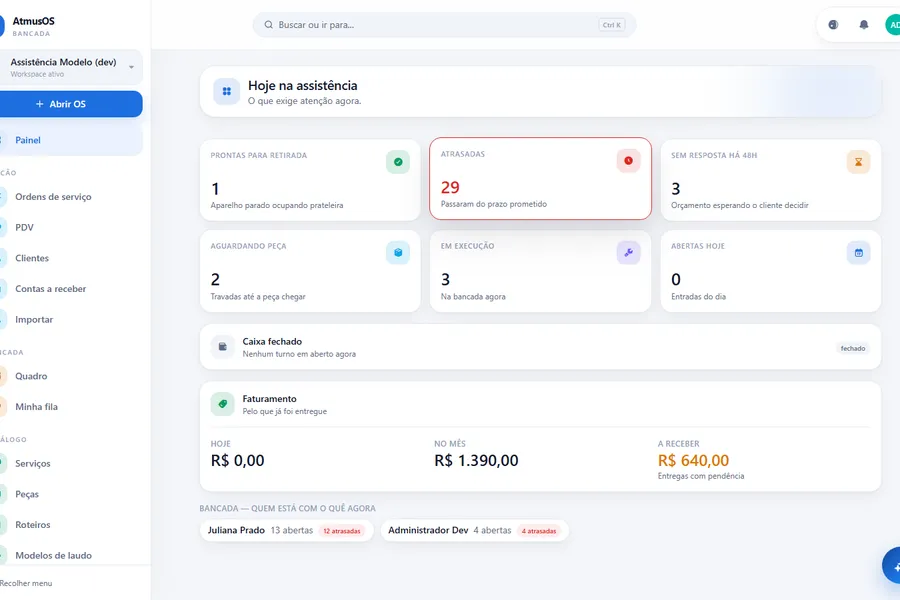Open the user avatar menu
The width and height of the screenshot is (900, 600).
(893, 25)
